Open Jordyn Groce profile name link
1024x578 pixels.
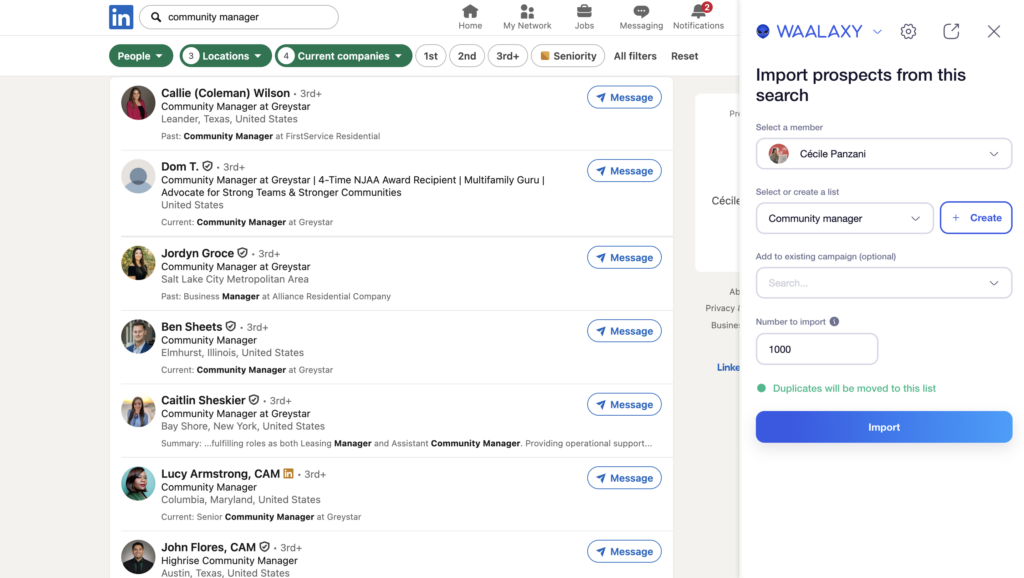[x=197, y=253]
